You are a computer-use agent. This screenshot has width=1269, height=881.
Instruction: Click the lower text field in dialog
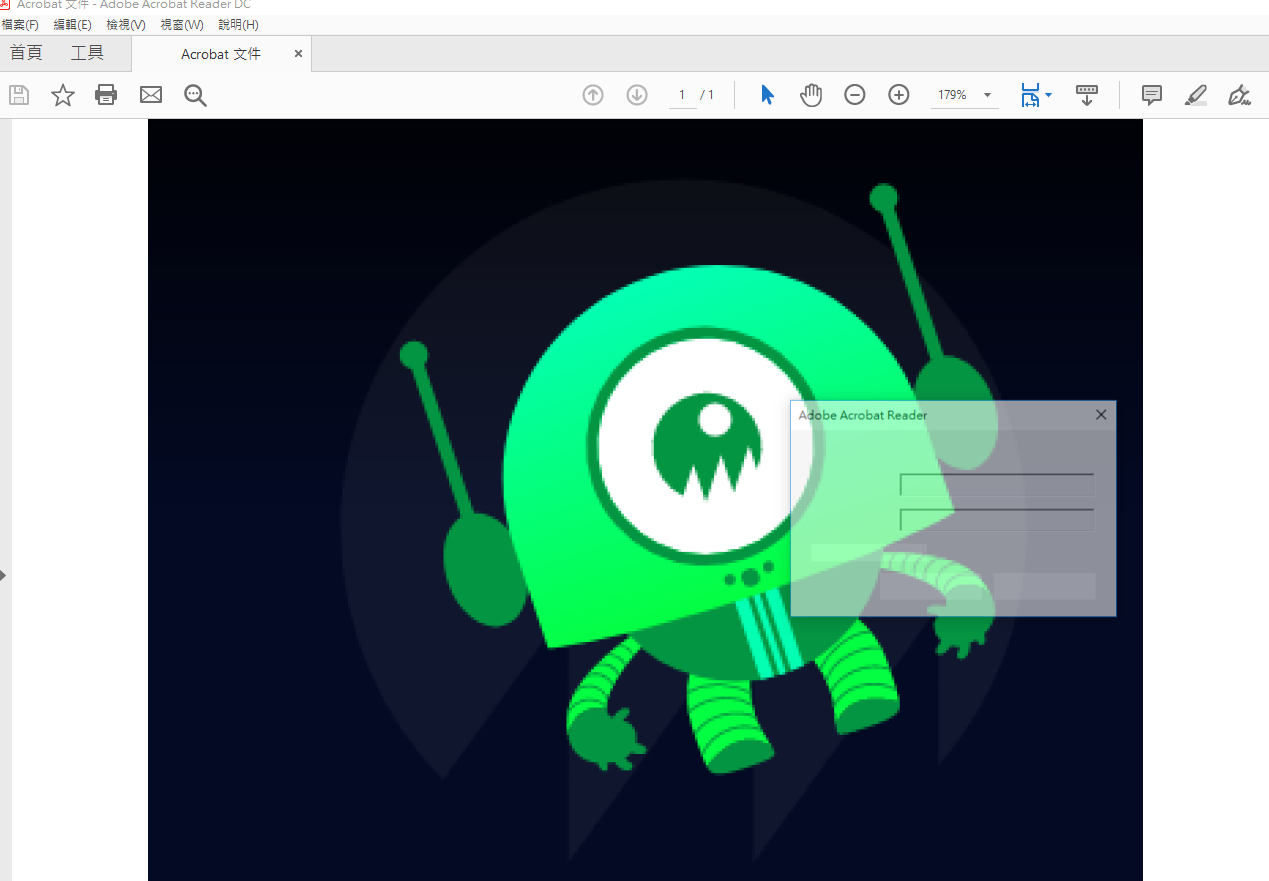pyautogui.click(x=997, y=520)
